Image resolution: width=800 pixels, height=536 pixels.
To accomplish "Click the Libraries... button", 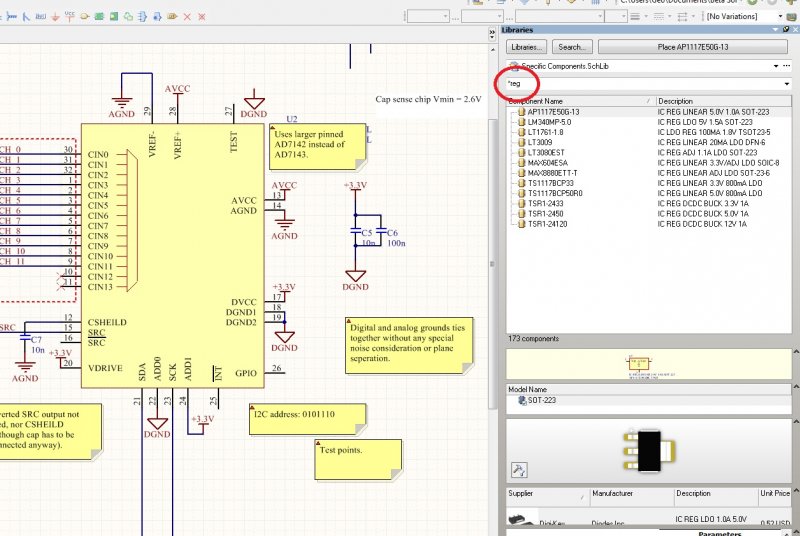I will 527,47.
